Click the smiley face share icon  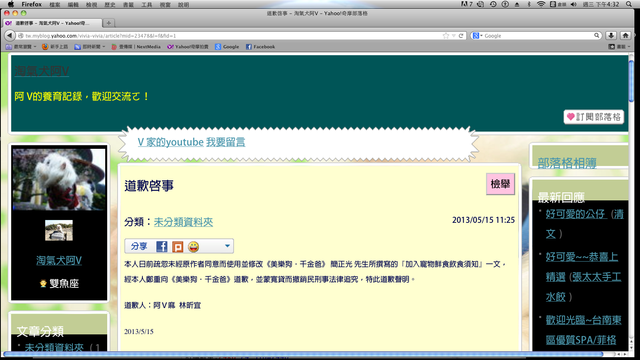(x=193, y=247)
